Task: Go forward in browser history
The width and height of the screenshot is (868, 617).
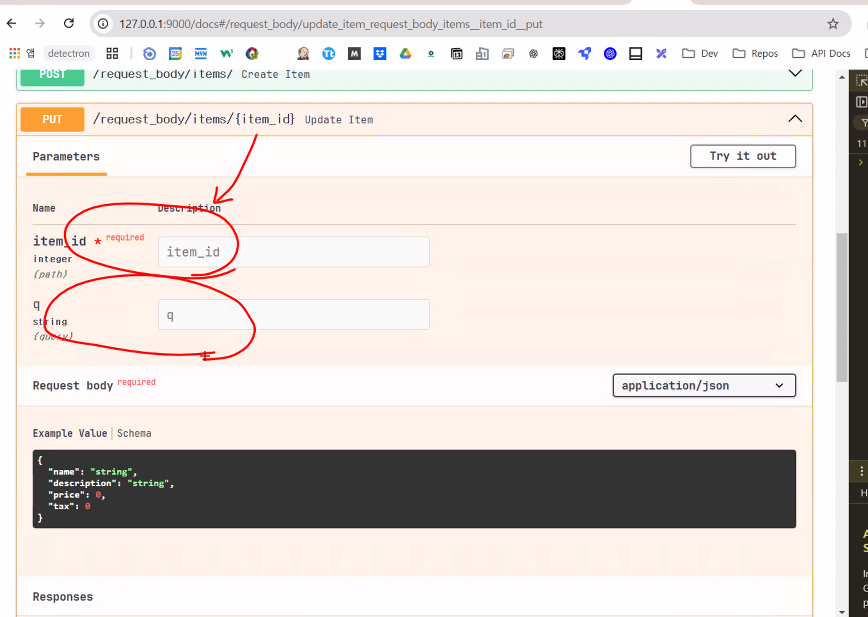Action: click(x=40, y=23)
